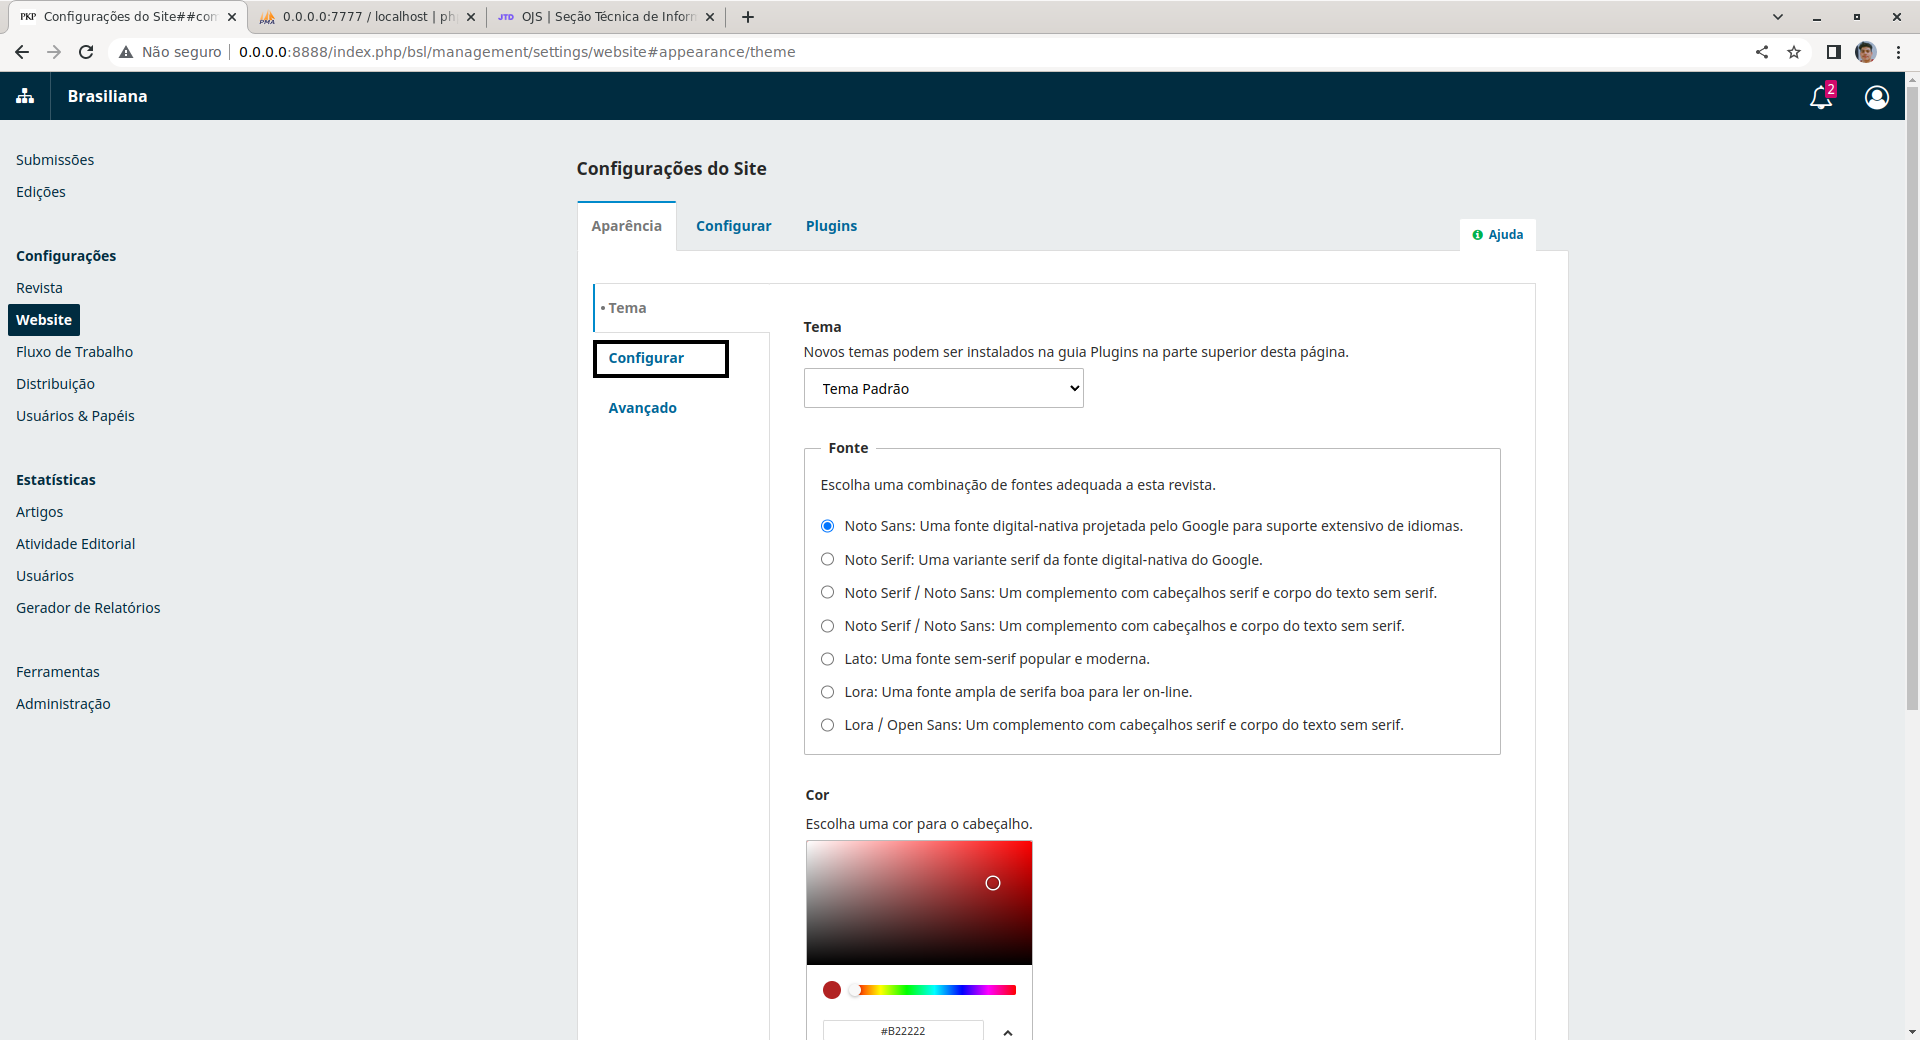1920x1040 pixels.
Task: Click the page vertical scrollbar
Action: point(1912,400)
